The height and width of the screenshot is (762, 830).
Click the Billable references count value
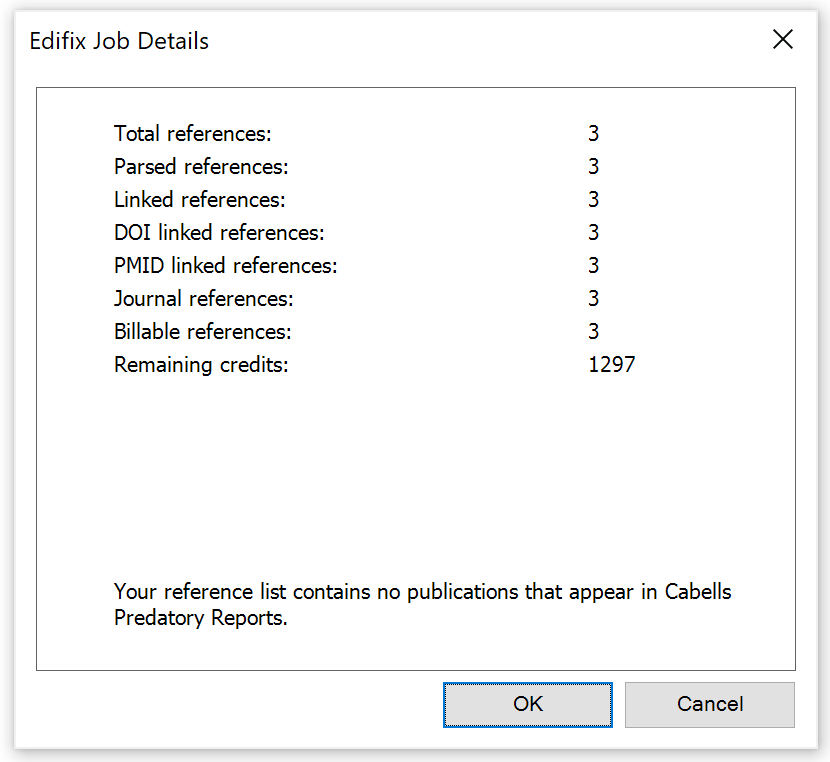click(x=593, y=331)
